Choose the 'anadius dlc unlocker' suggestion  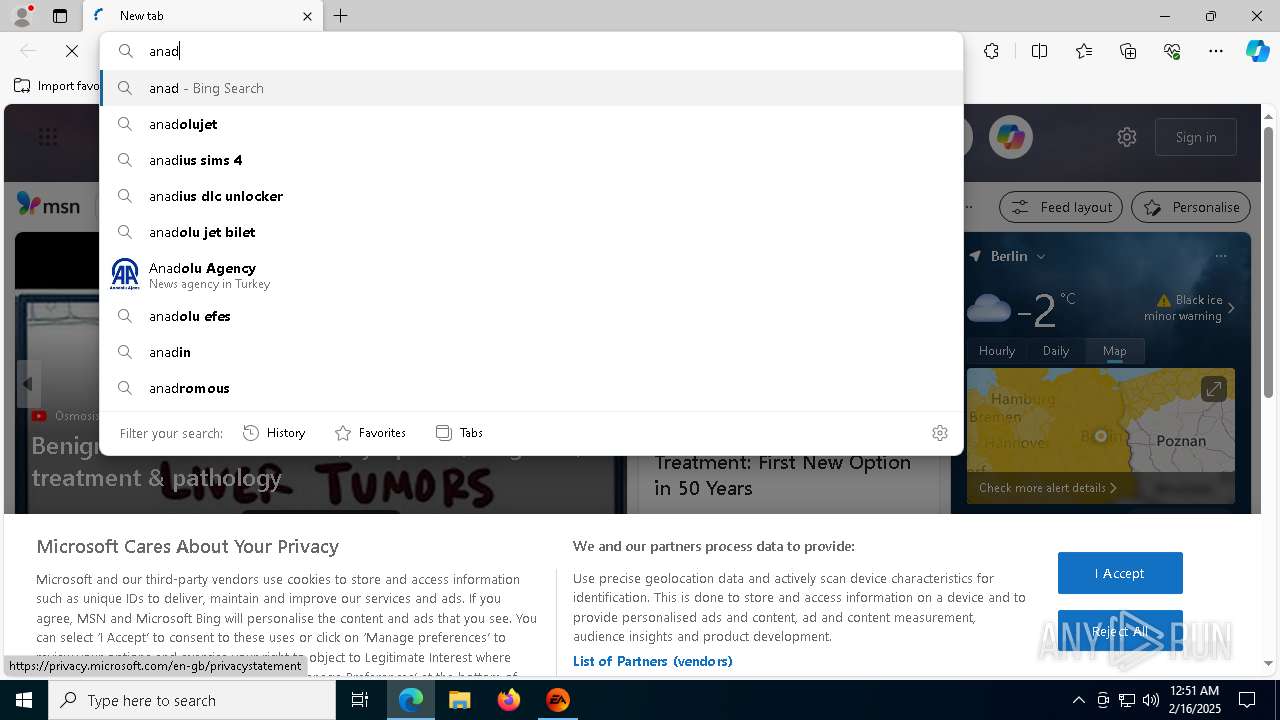pyautogui.click(x=532, y=196)
